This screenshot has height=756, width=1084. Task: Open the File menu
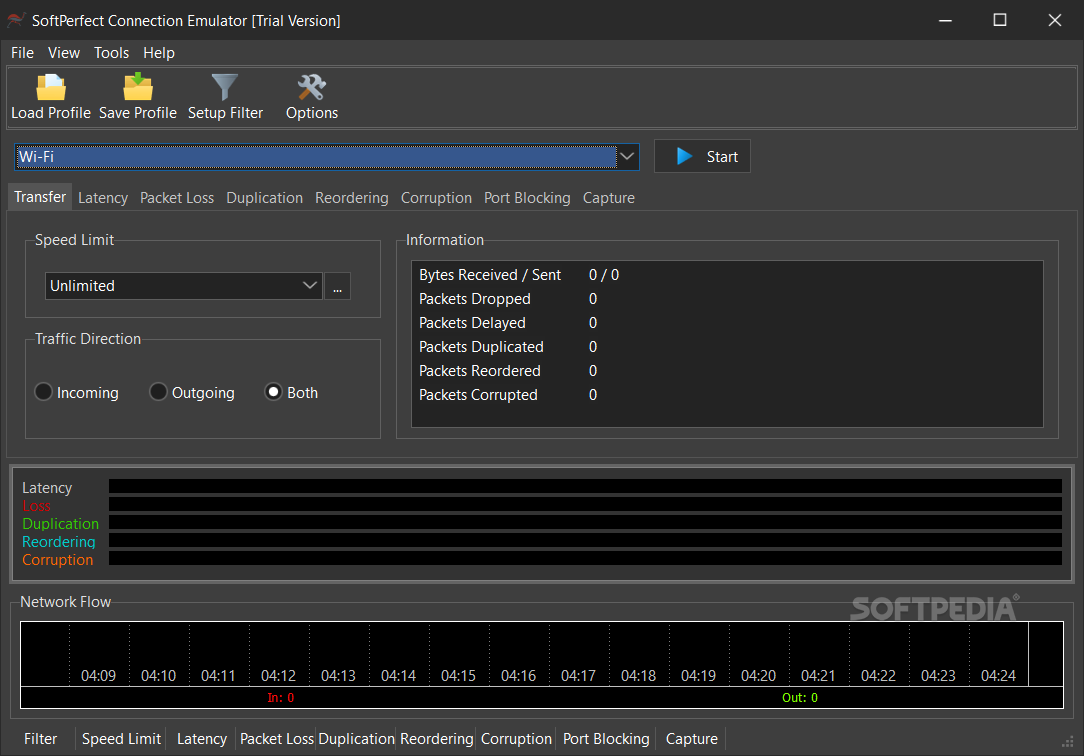pyautogui.click(x=22, y=53)
